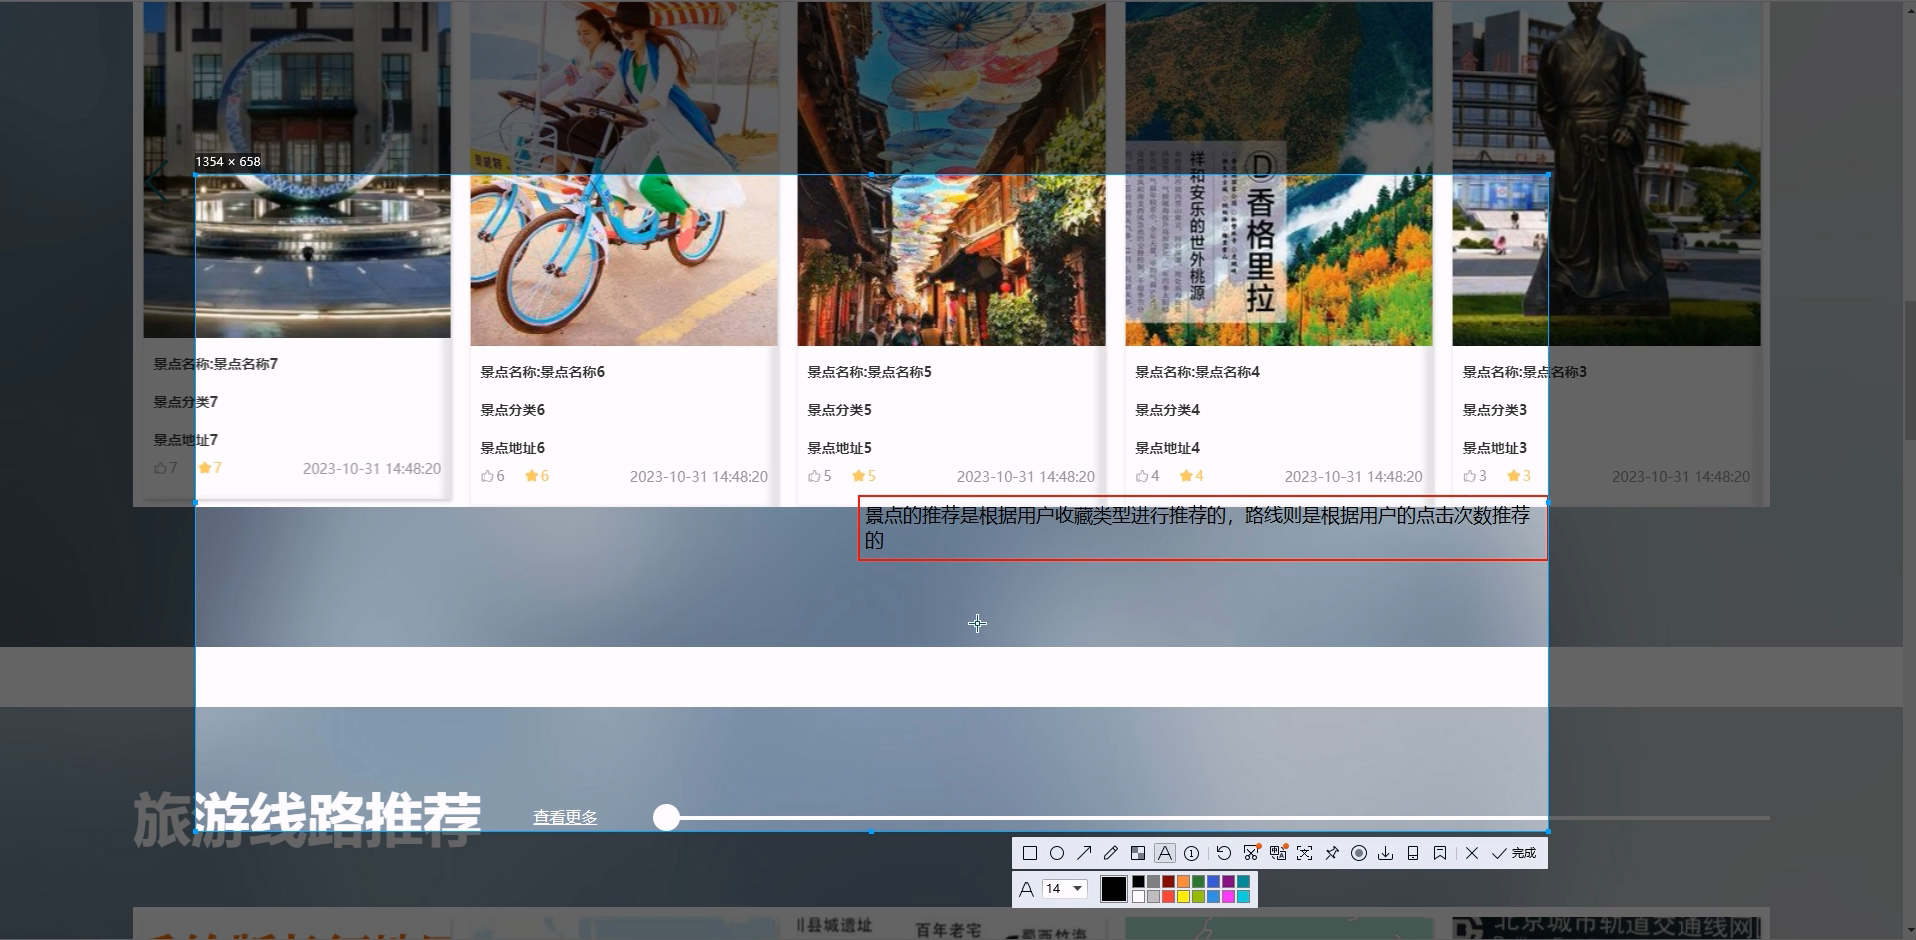The image size is (1916, 940).
Task: Undo the last annotation
Action: pyautogui.click(x=1224, y=853)
